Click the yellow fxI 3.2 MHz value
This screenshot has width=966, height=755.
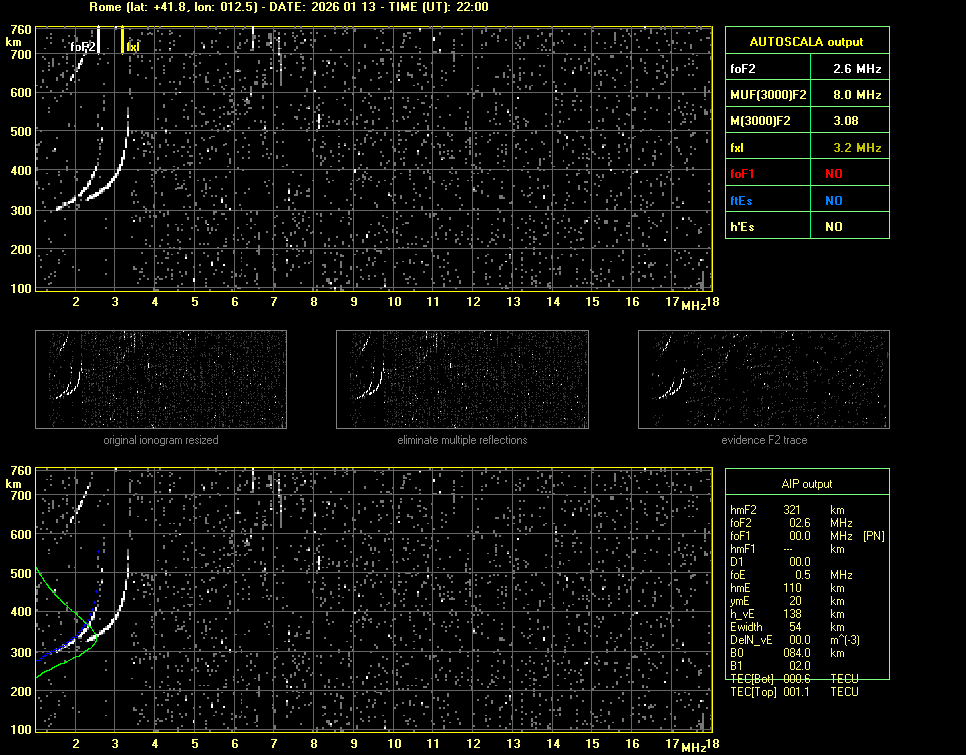[x=849, y=148]
